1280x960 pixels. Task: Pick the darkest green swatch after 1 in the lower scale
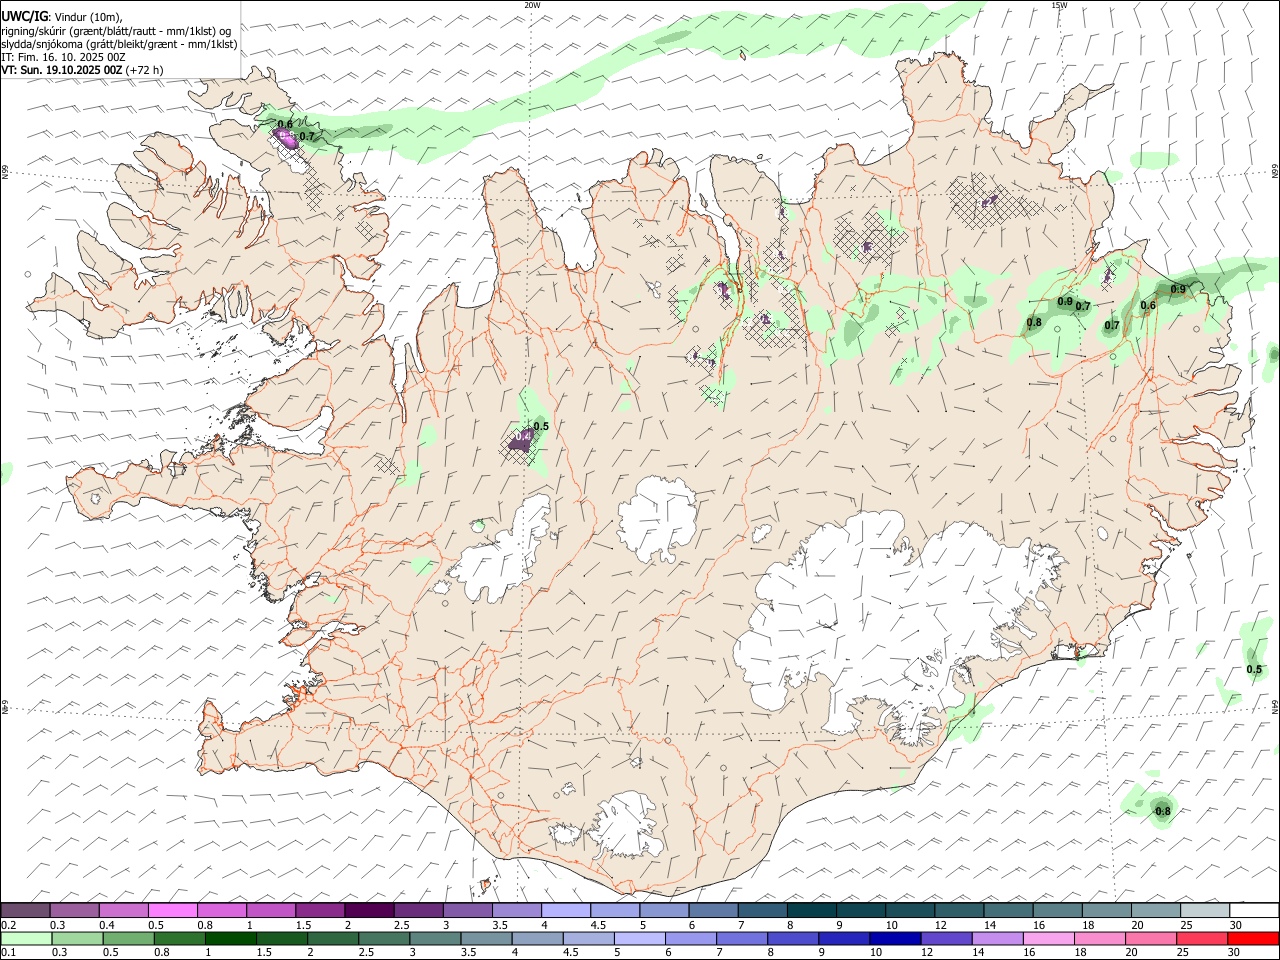[230, 938]
